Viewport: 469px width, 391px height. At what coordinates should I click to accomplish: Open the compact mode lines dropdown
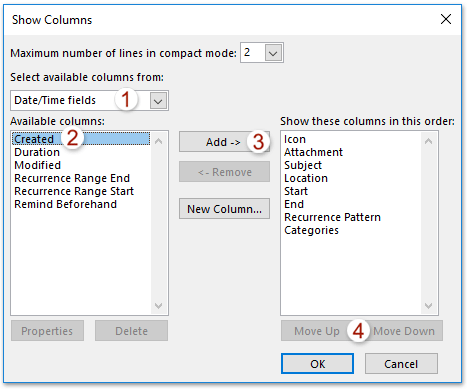(x=273, y=53)
